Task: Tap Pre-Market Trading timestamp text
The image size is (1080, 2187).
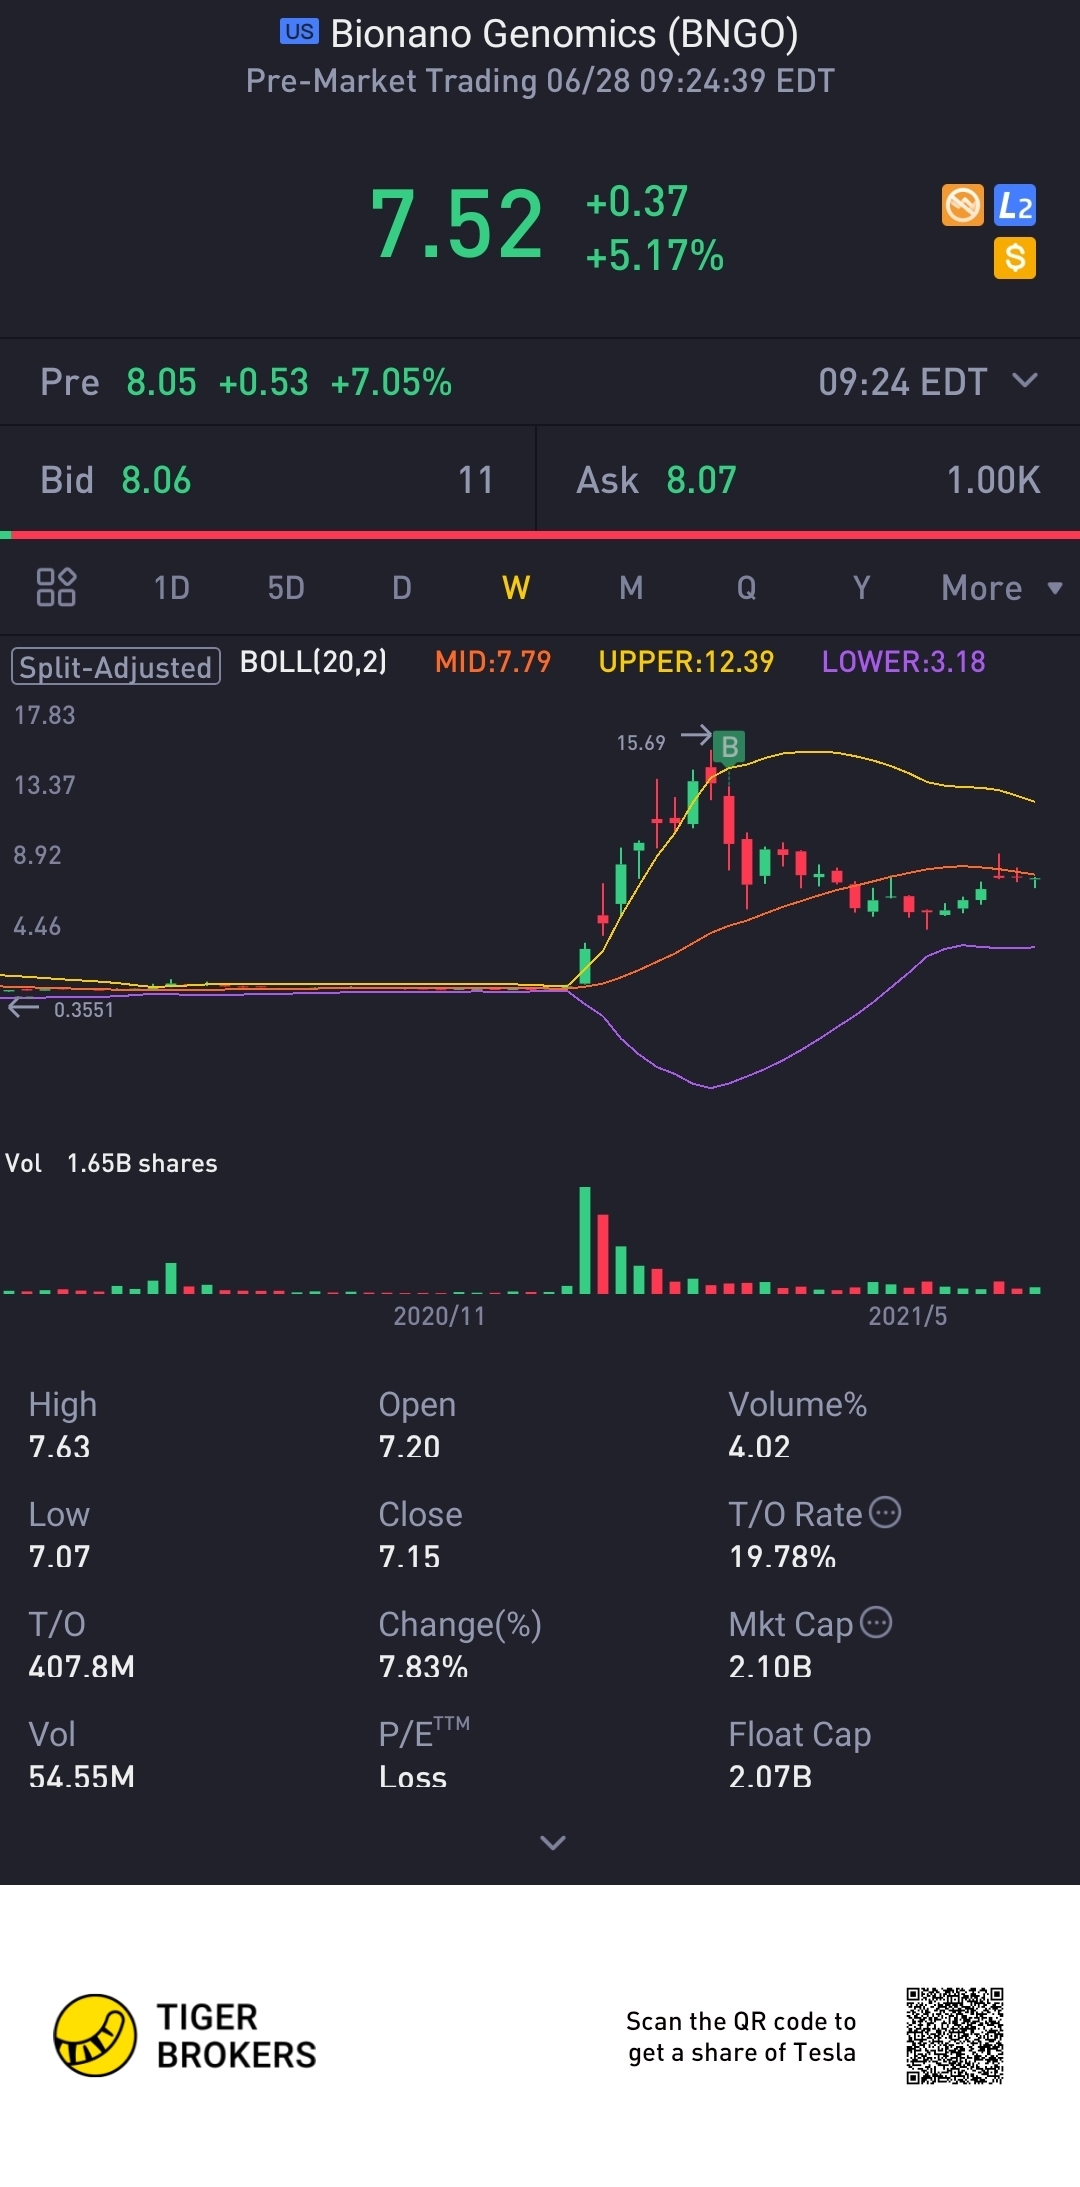Action: (x=540, y=81)
